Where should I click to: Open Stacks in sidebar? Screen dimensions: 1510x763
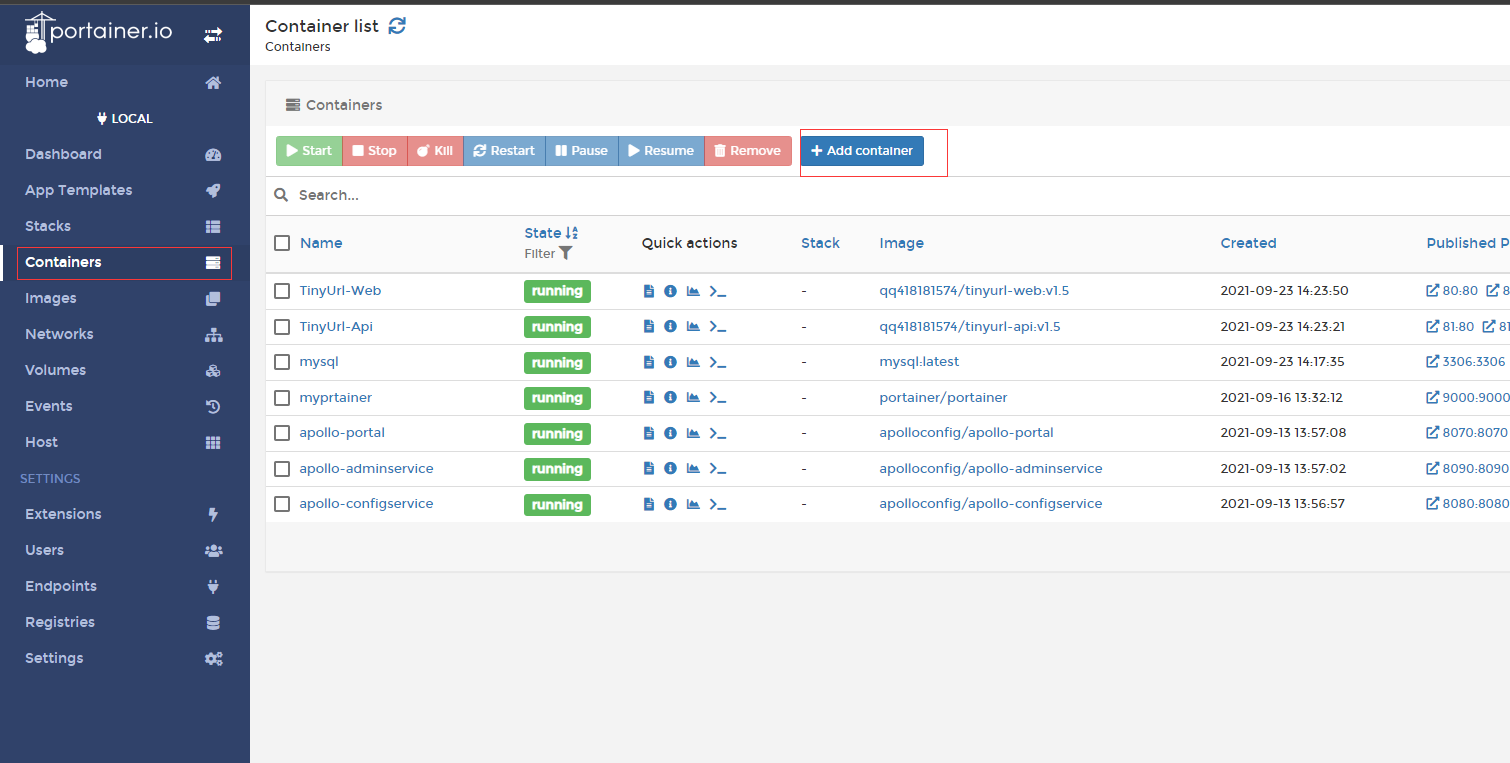coord(124,226)
